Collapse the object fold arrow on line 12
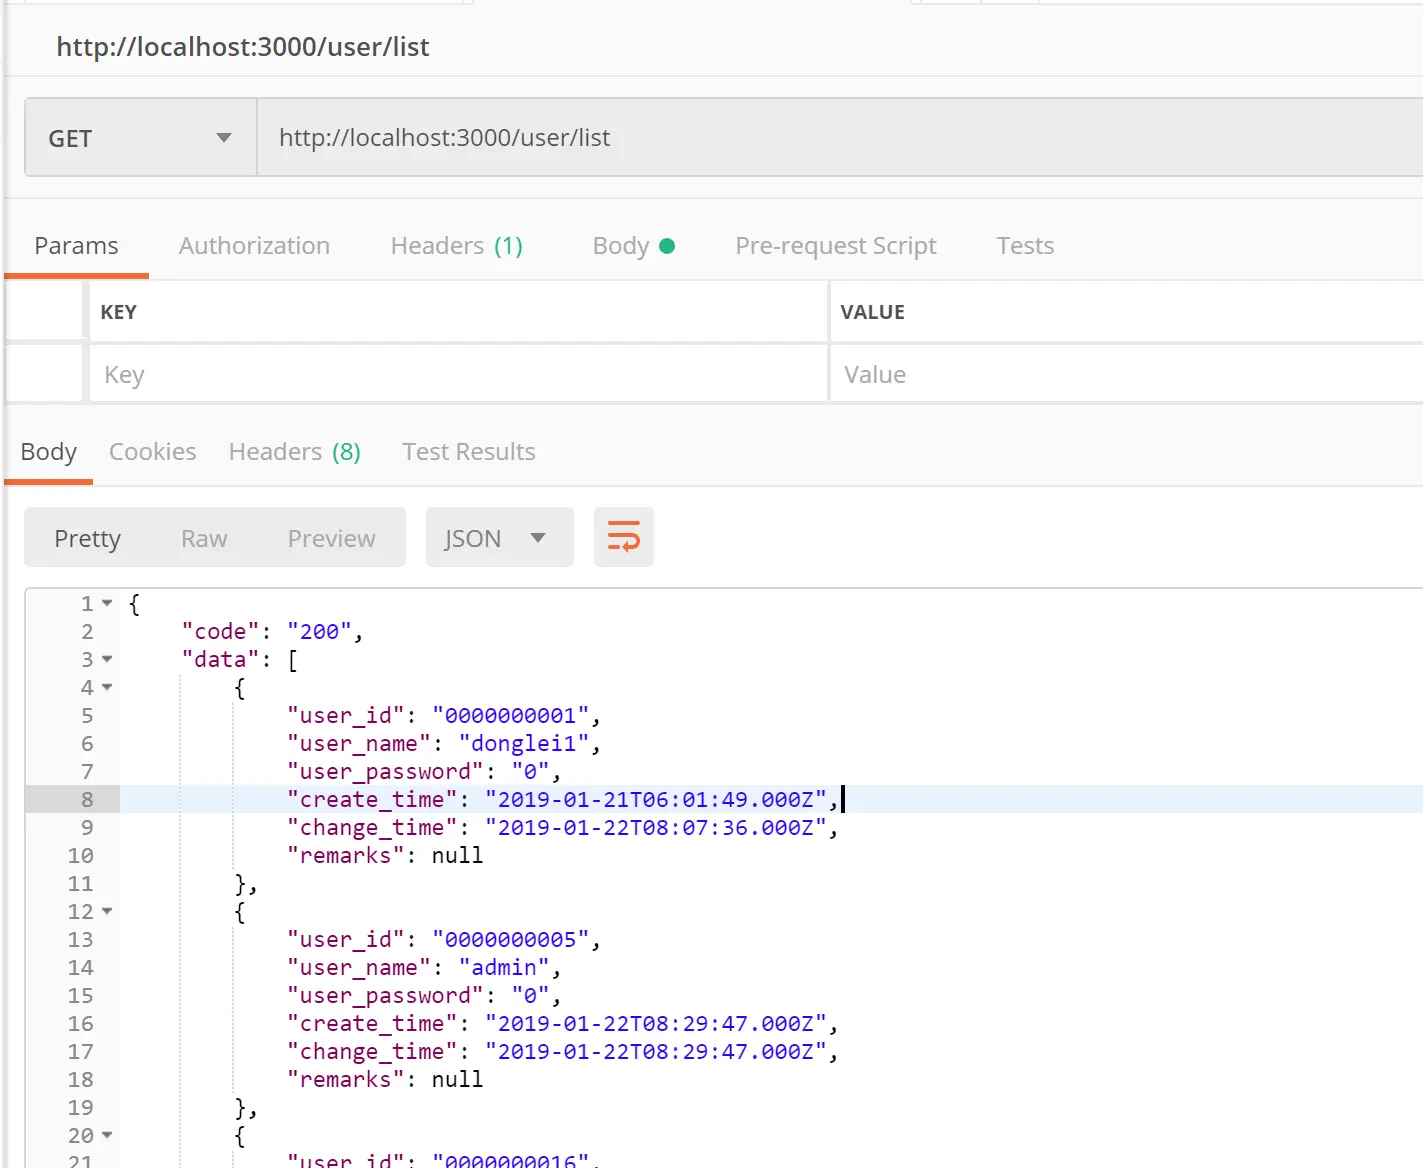The width and height of the screenshot is (1423, 1168). pos(107,911)
